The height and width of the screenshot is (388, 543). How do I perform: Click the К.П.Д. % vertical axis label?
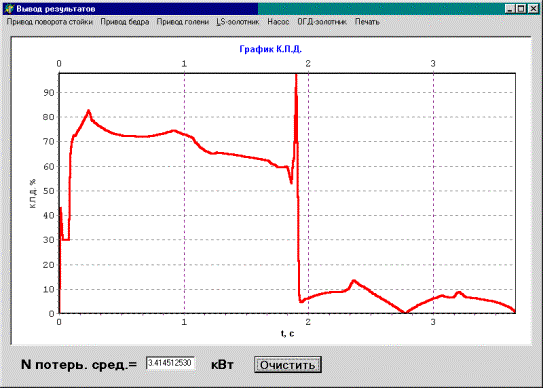[33, 193]
